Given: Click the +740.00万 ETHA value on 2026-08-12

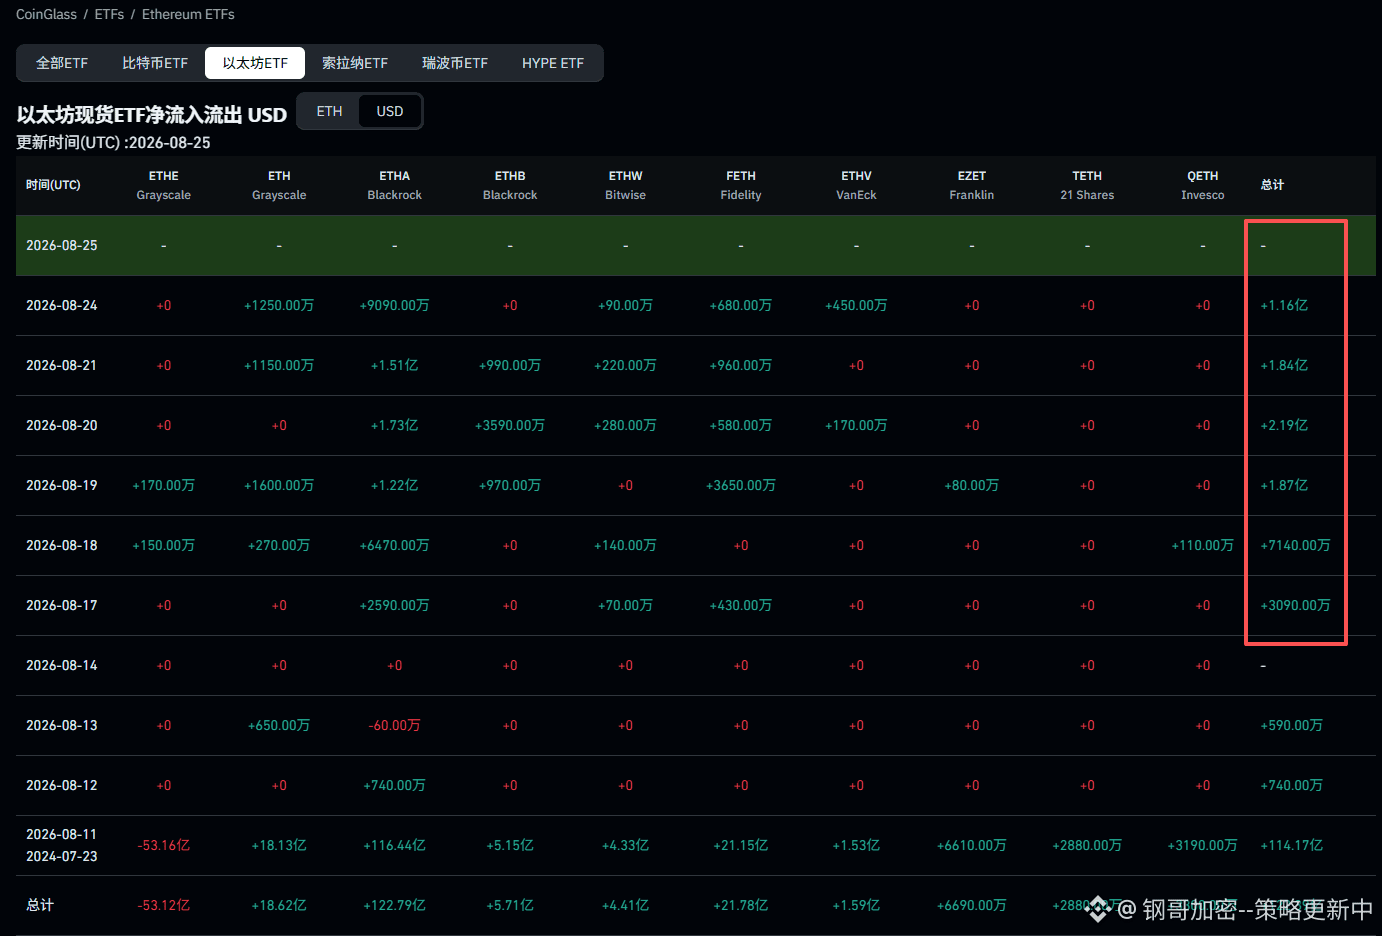Looking at the screenshot, I should coord(395,785).
